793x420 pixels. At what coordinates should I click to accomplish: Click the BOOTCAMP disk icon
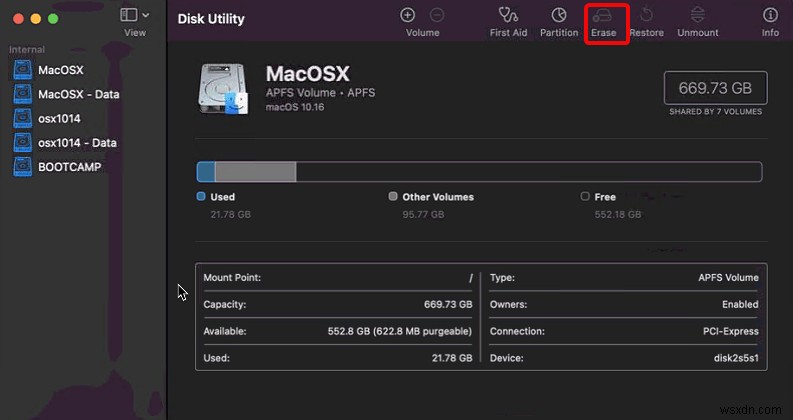coord(23,167)
